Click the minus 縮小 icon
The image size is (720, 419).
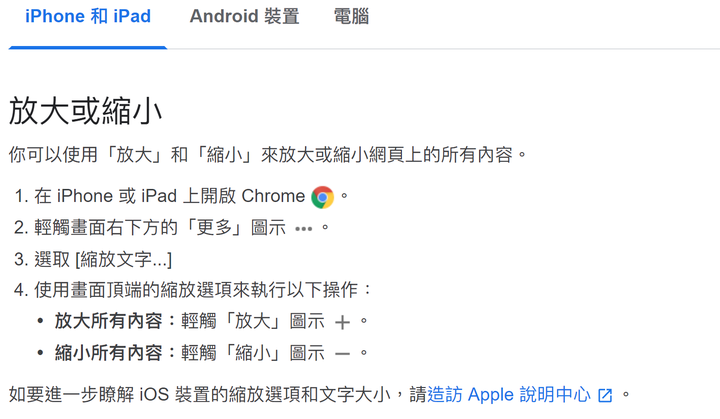click(342, 354)
